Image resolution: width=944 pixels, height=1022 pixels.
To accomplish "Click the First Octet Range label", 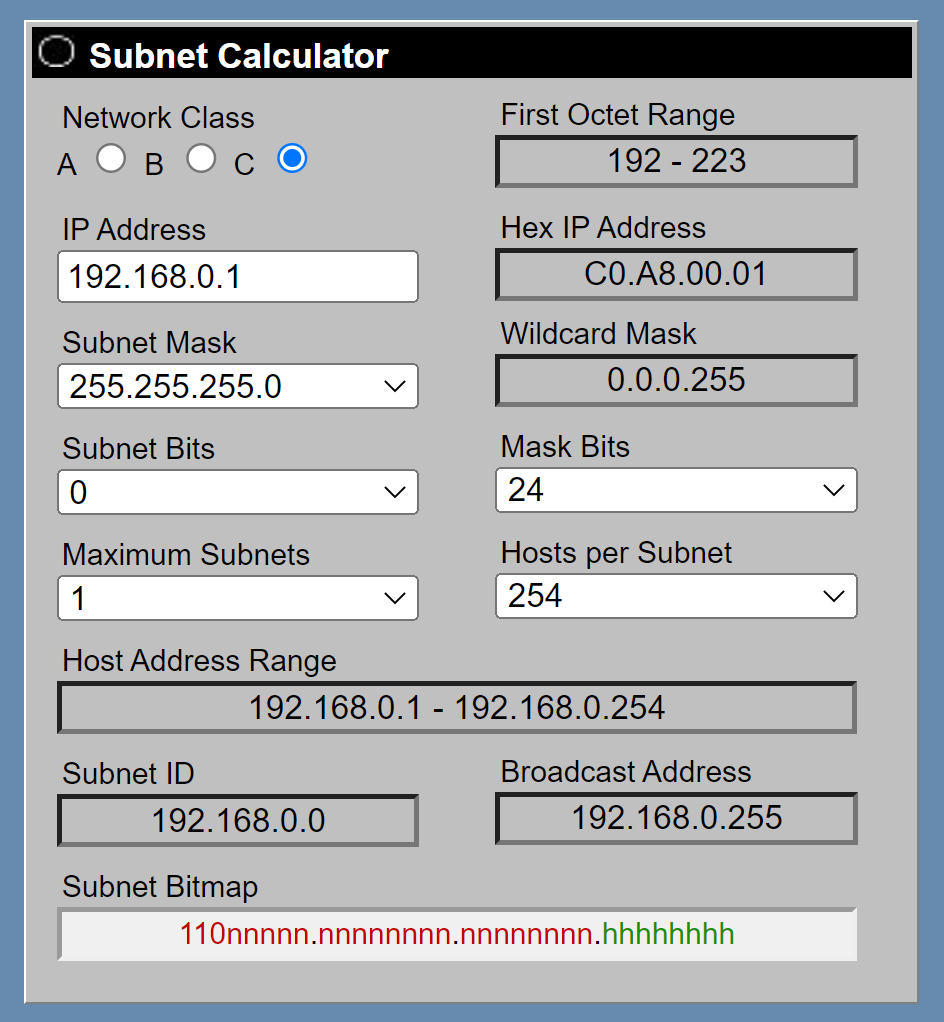I will click(x=617, y=115).
